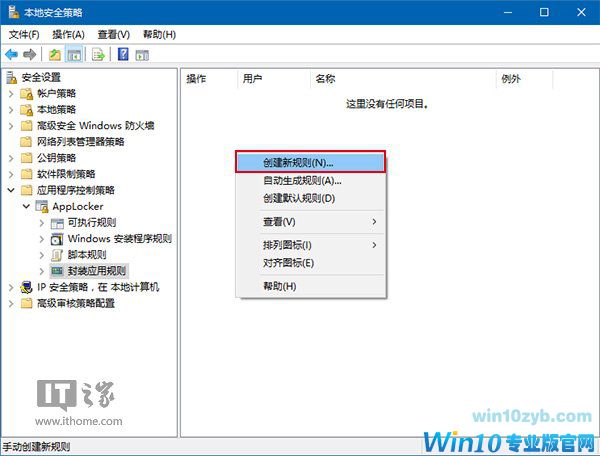
Task: Choose 对齐图标(E) in context menu
Action: 310,263
